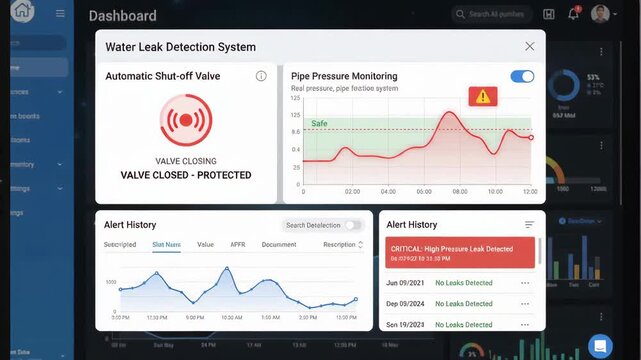
Task: Click the Alert History list scrollbar
Action: 540,251
